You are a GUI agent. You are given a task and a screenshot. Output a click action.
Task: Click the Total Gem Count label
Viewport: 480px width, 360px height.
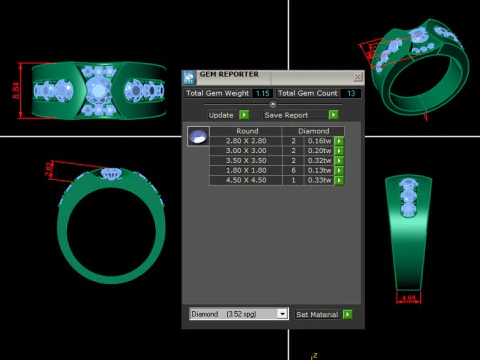point(308,93)
